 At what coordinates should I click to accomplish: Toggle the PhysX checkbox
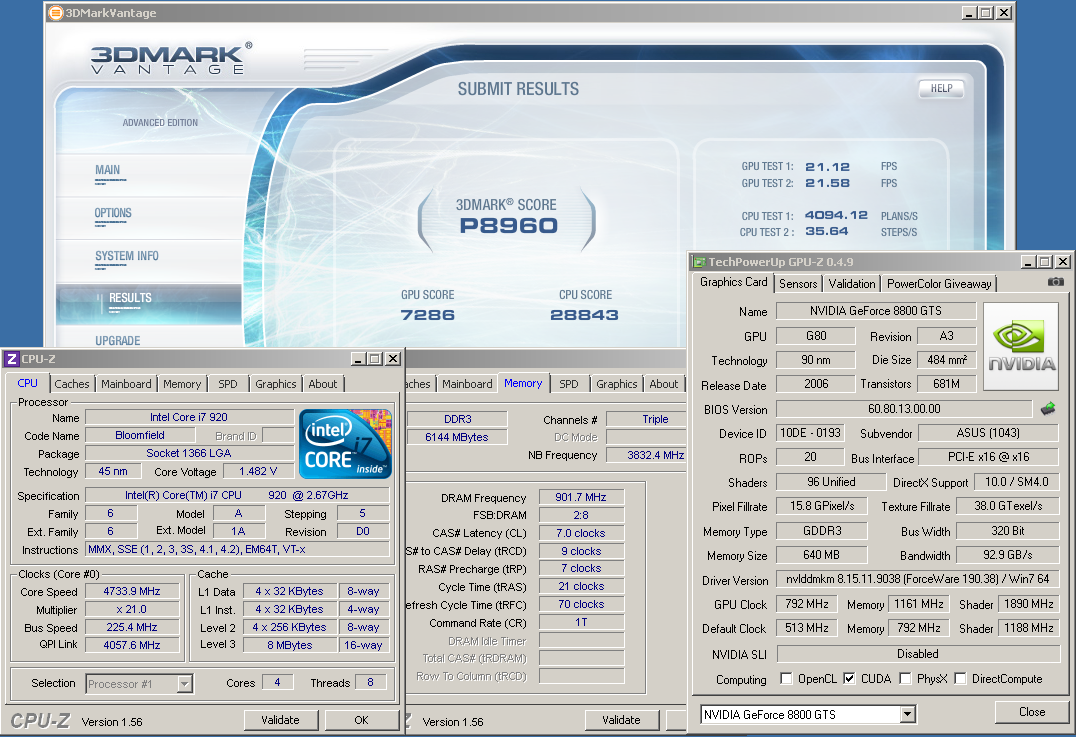point(906,679)
